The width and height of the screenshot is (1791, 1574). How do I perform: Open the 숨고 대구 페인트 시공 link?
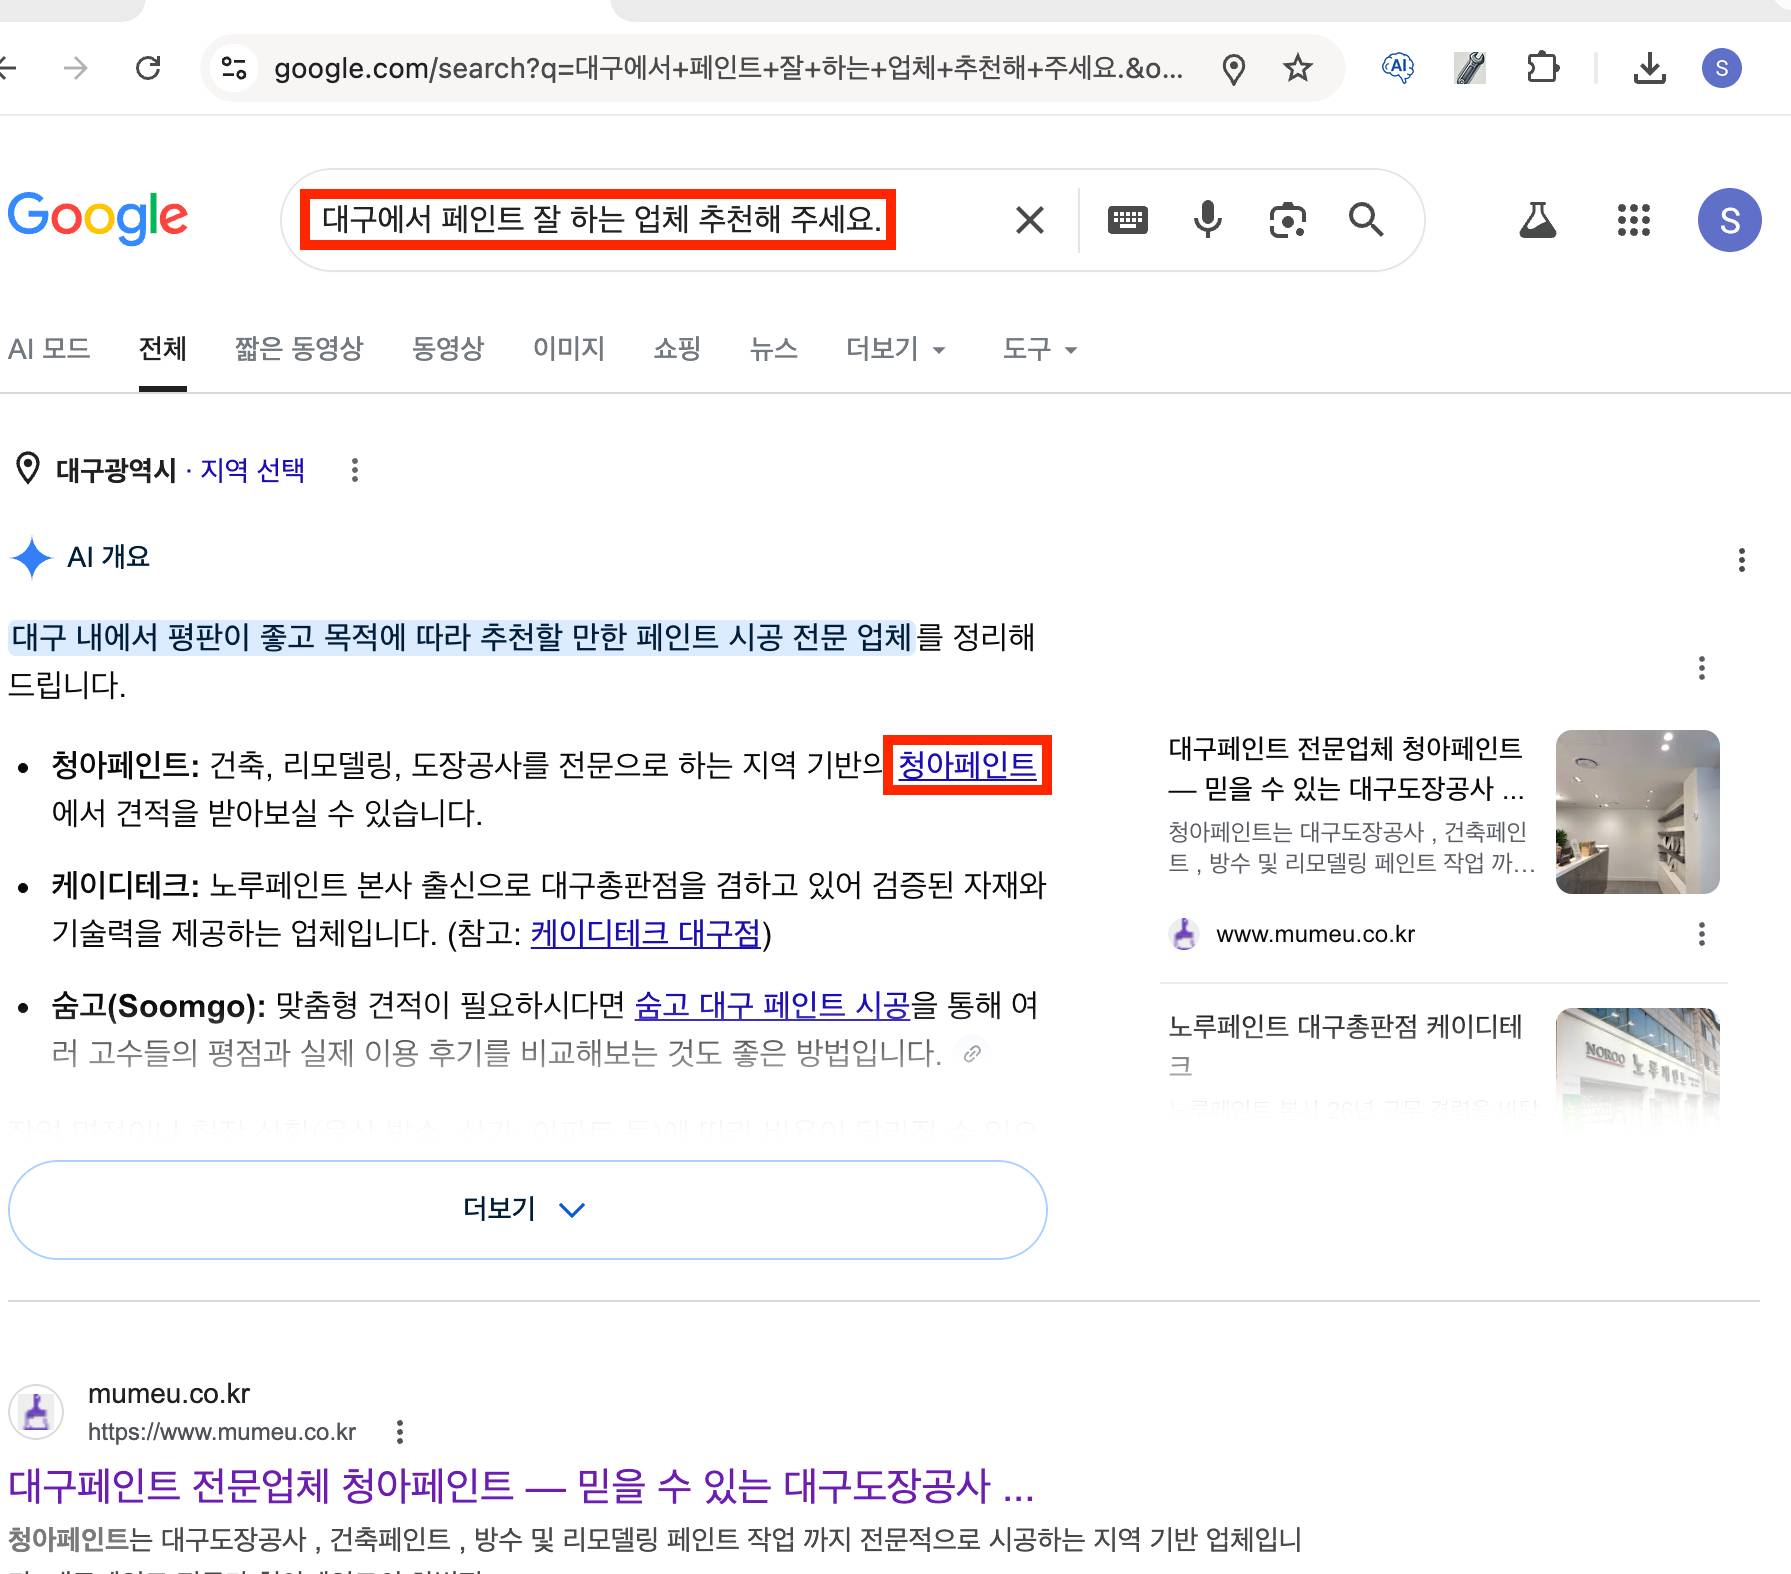772,1005
